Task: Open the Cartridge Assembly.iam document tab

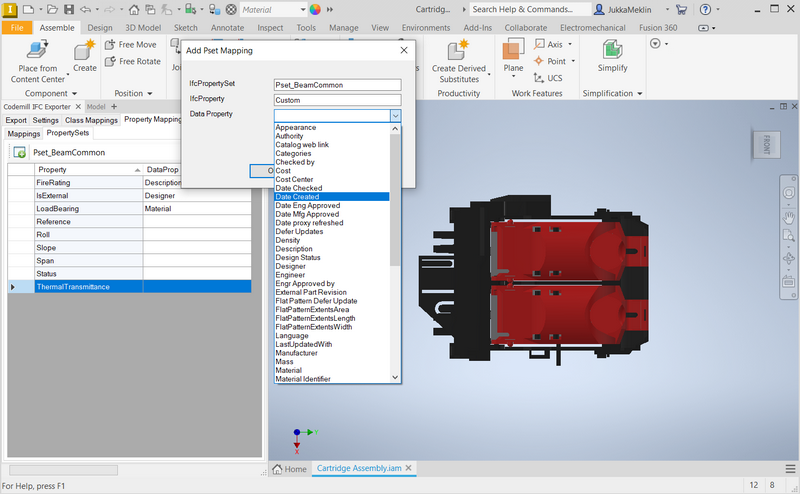Action: (x=359, y=468)
